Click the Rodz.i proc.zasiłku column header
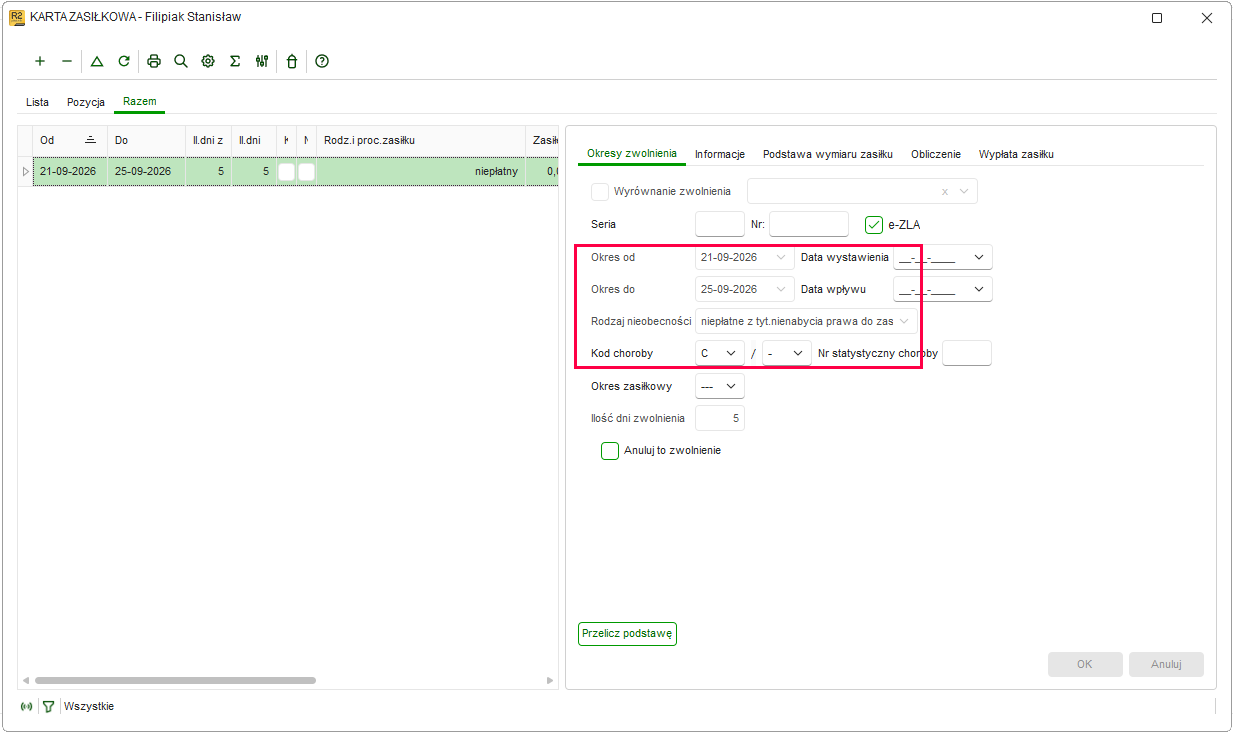1233x732 pixels. click(421, 140)
